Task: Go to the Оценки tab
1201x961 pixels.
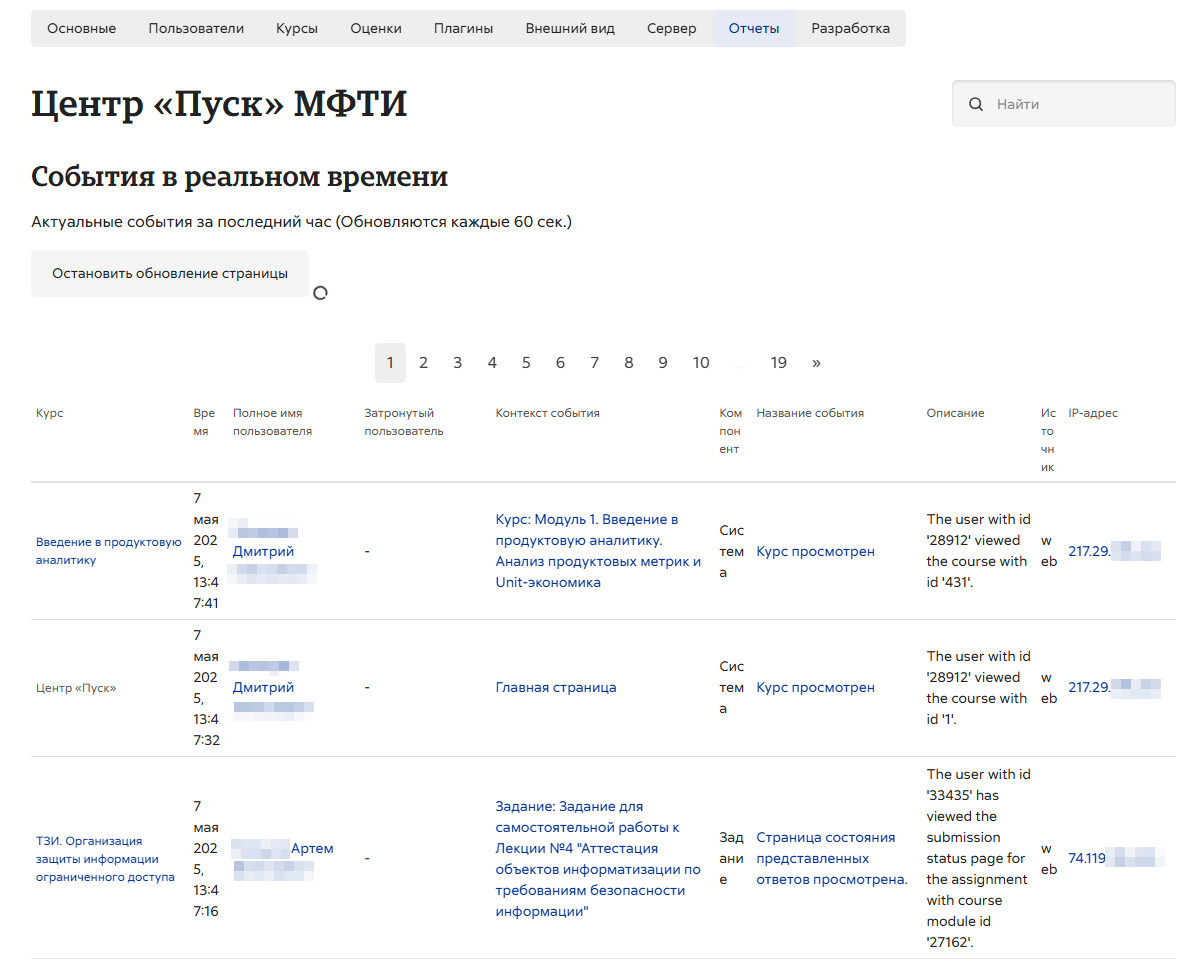Action: pyautogui.click(x=376, y=28)
